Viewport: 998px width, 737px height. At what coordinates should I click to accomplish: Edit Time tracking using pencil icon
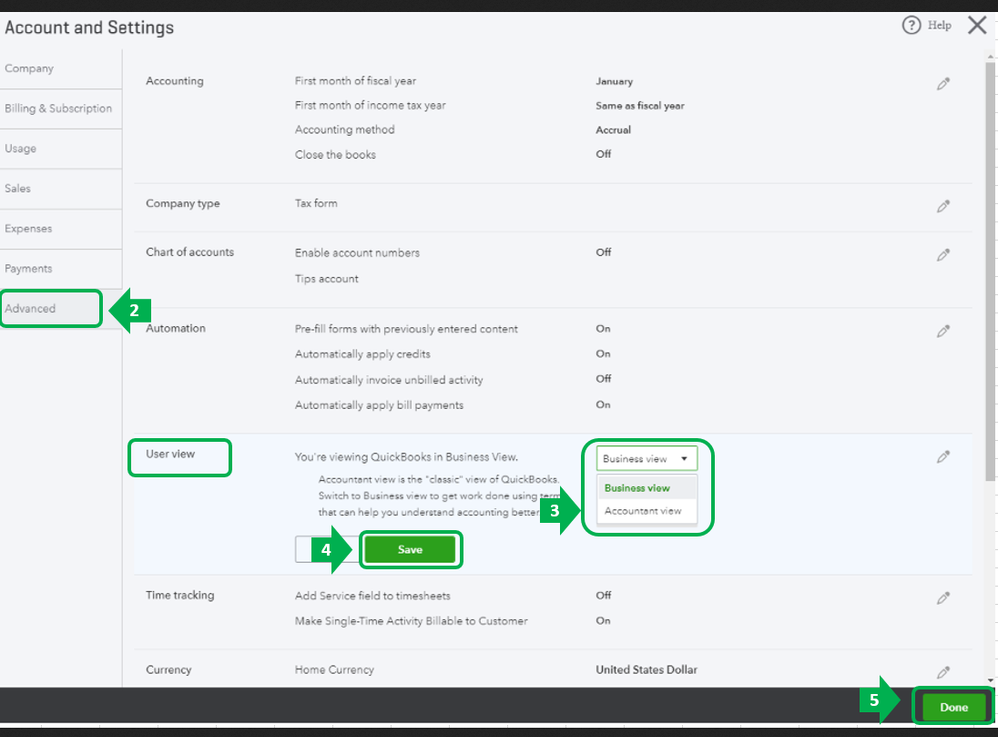click(943, 598)
